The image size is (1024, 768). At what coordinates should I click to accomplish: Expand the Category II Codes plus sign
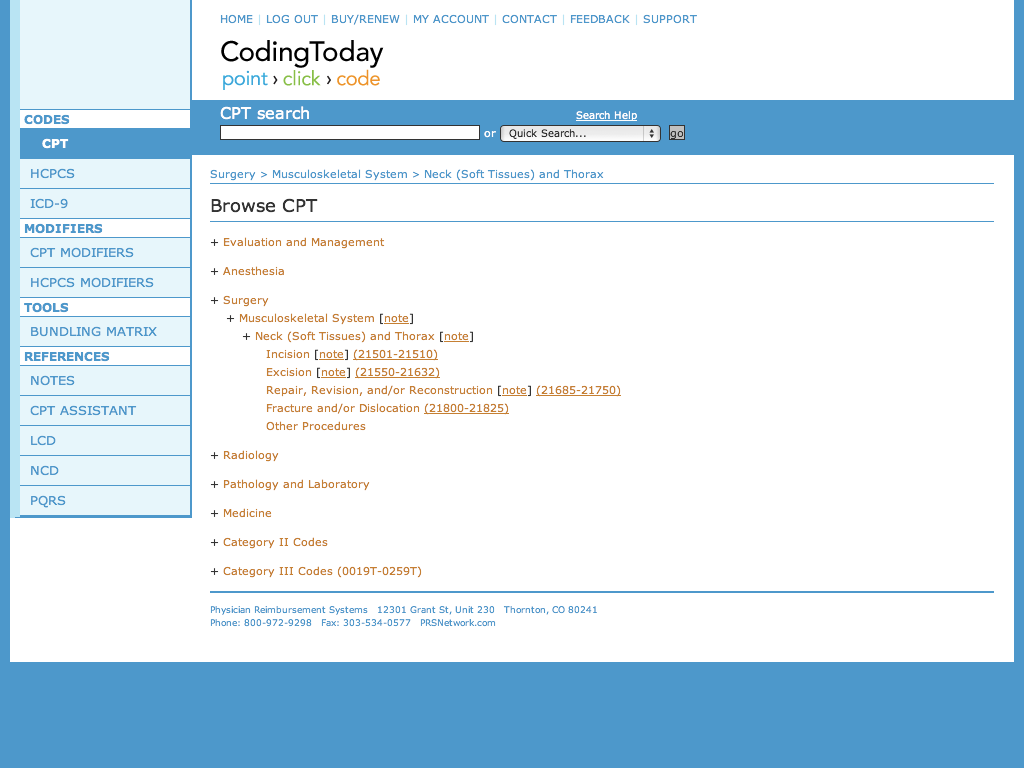(214, 543)
